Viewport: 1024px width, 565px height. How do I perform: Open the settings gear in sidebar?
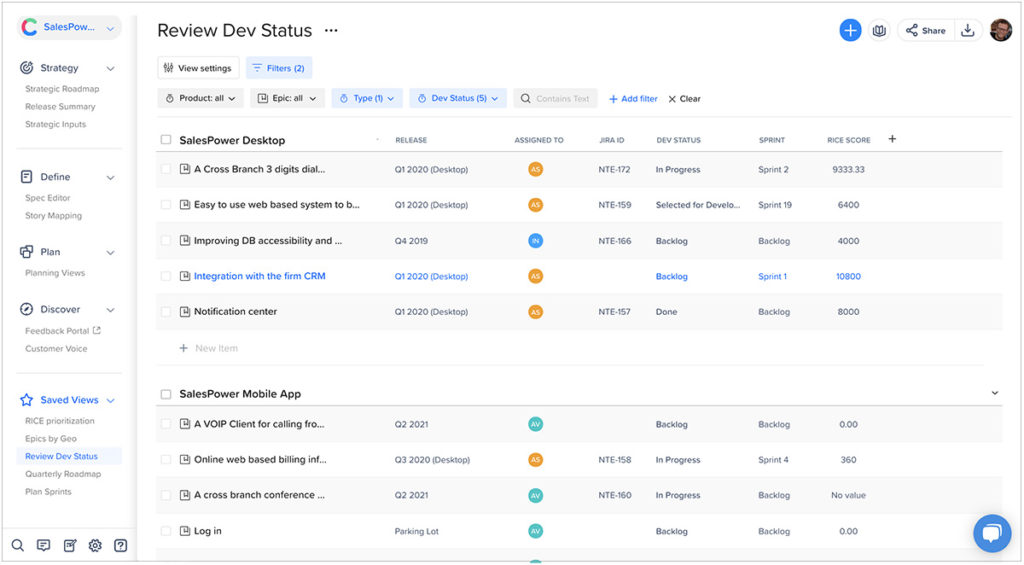pyautogui.click(x=95, y=545)
